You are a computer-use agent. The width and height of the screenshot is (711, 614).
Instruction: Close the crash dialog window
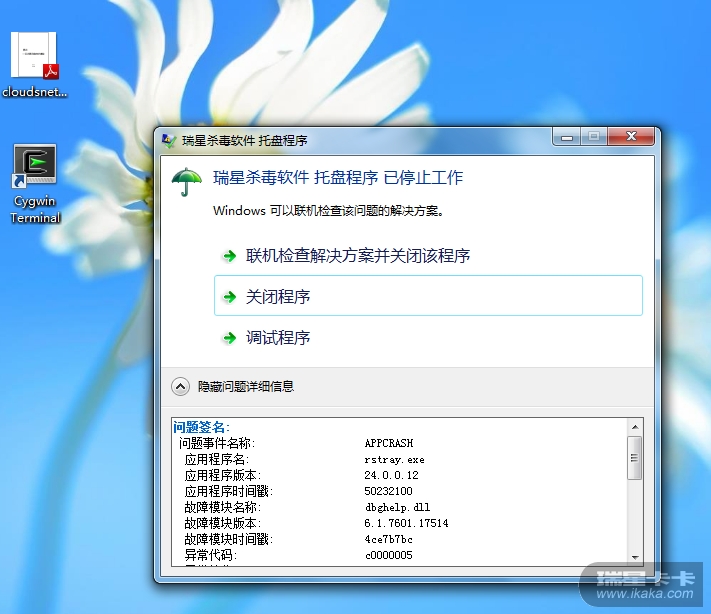point(631,136)
